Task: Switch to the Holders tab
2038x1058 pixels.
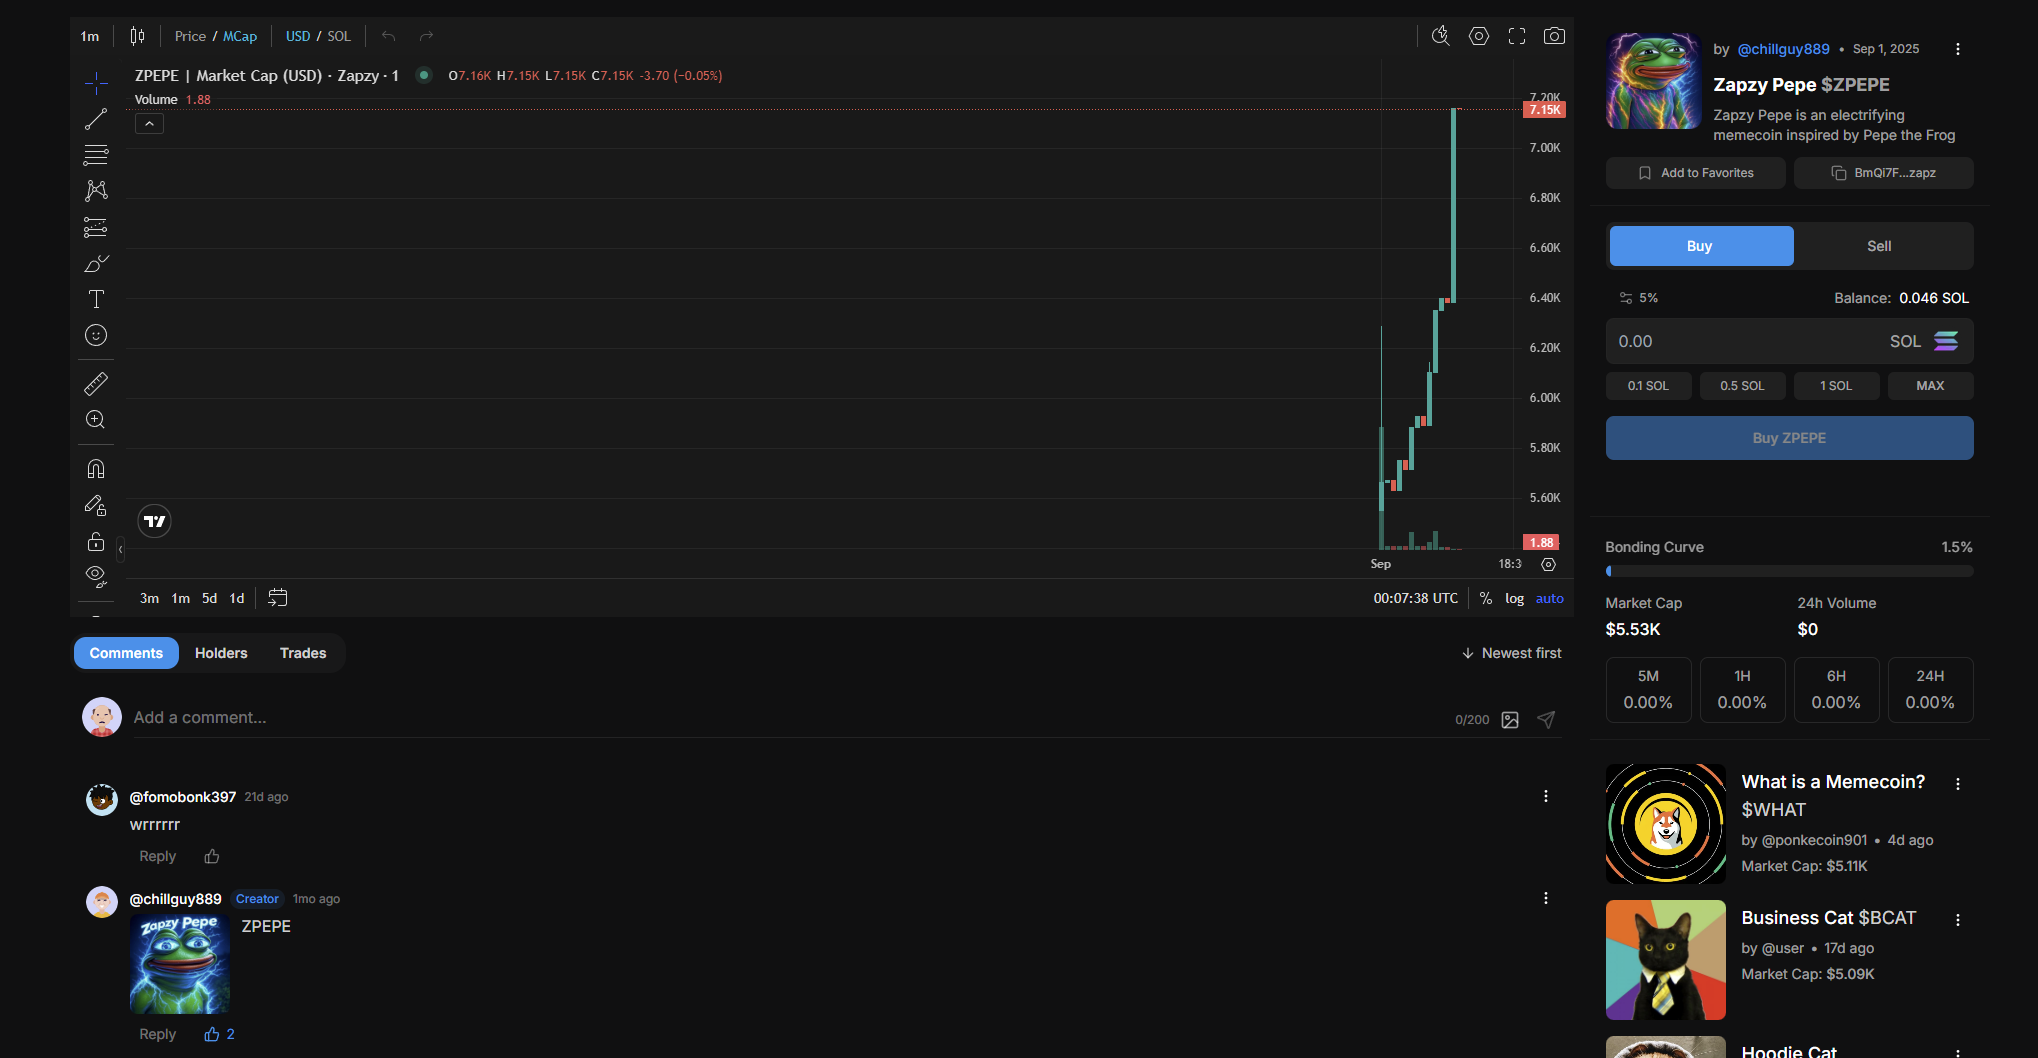Action: 221,652
